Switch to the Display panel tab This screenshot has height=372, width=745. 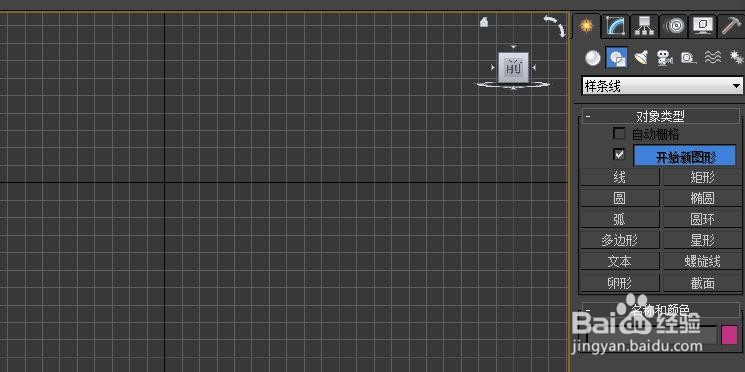point(702,26)
